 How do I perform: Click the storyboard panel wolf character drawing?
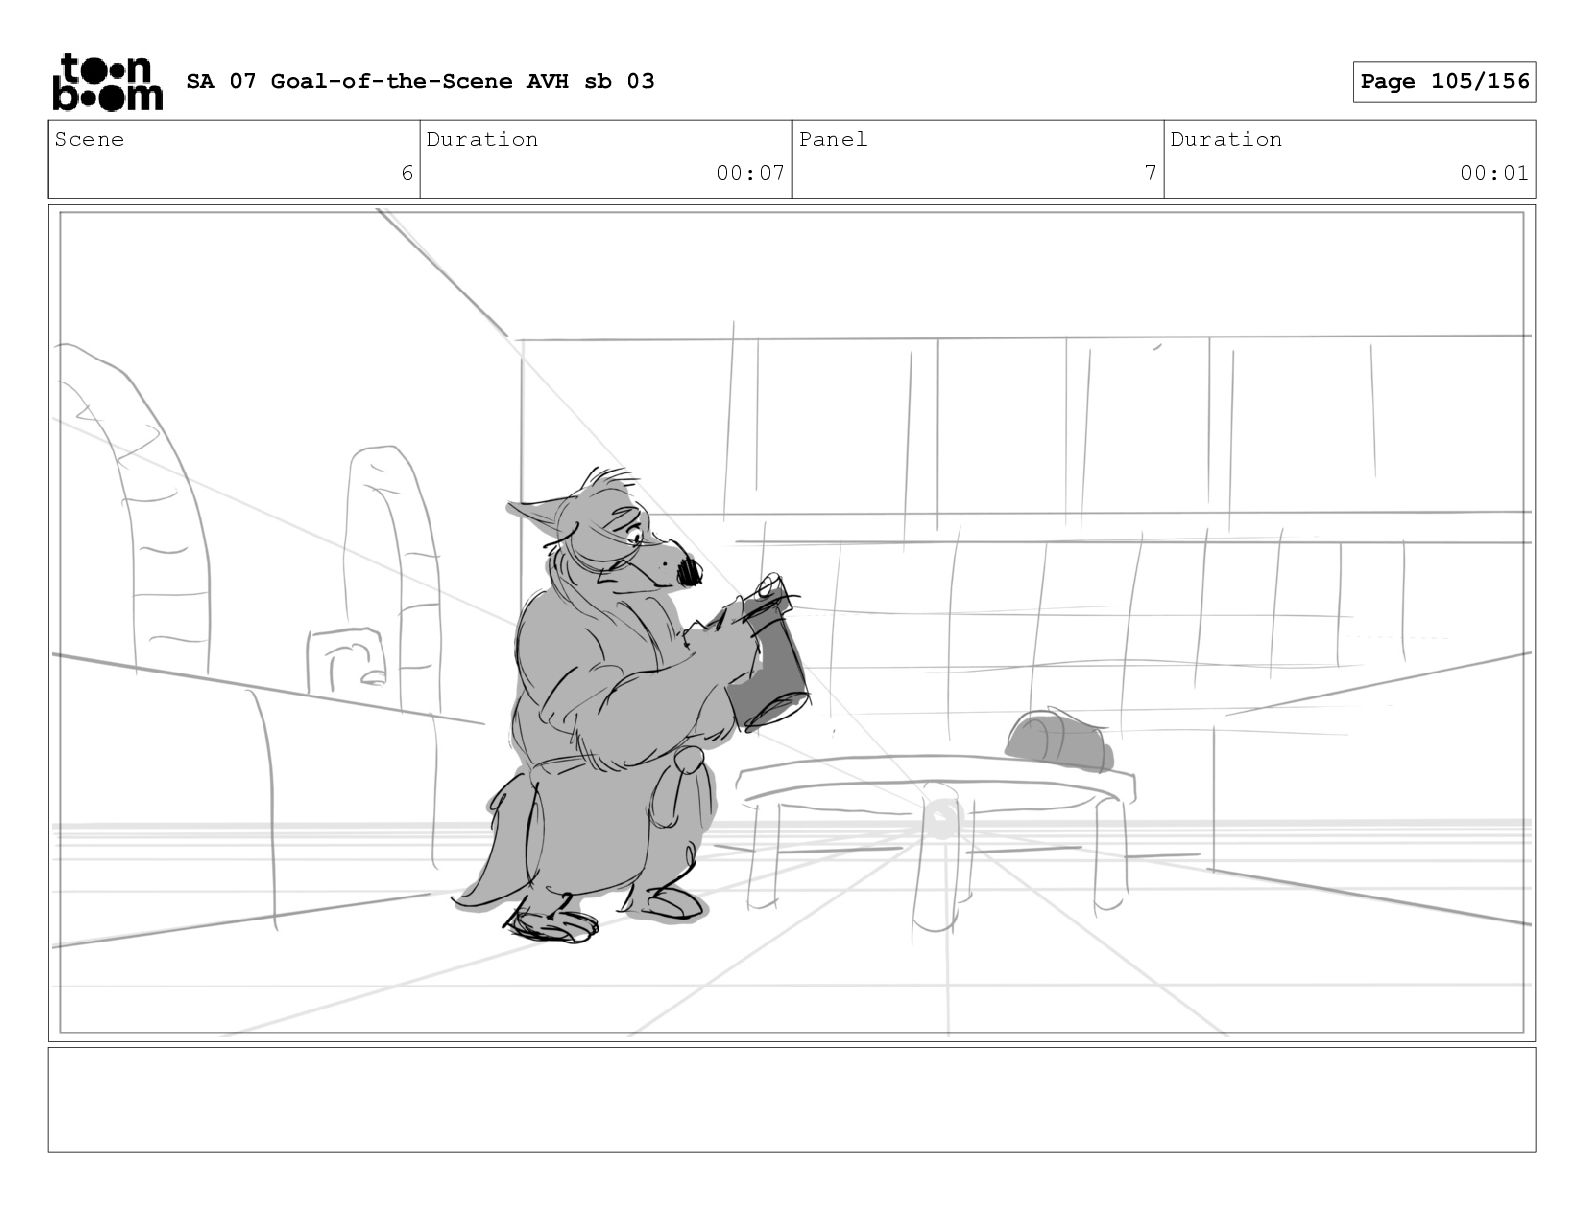coord(630,705)
